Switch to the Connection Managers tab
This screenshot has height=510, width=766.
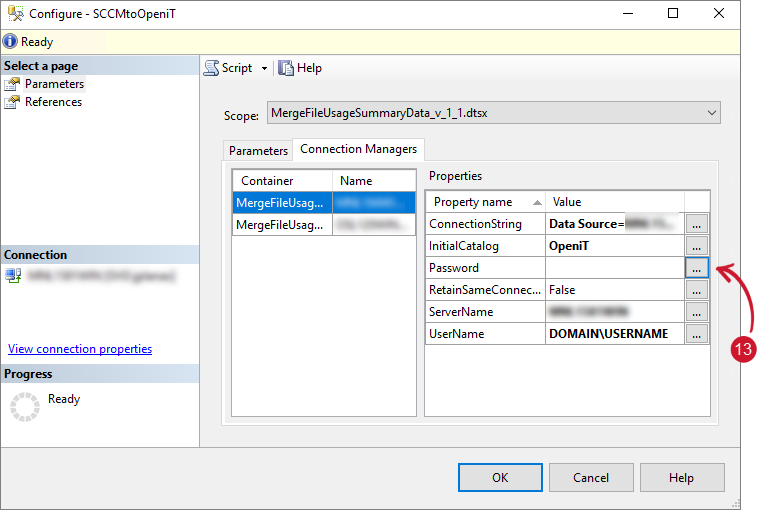358,149
